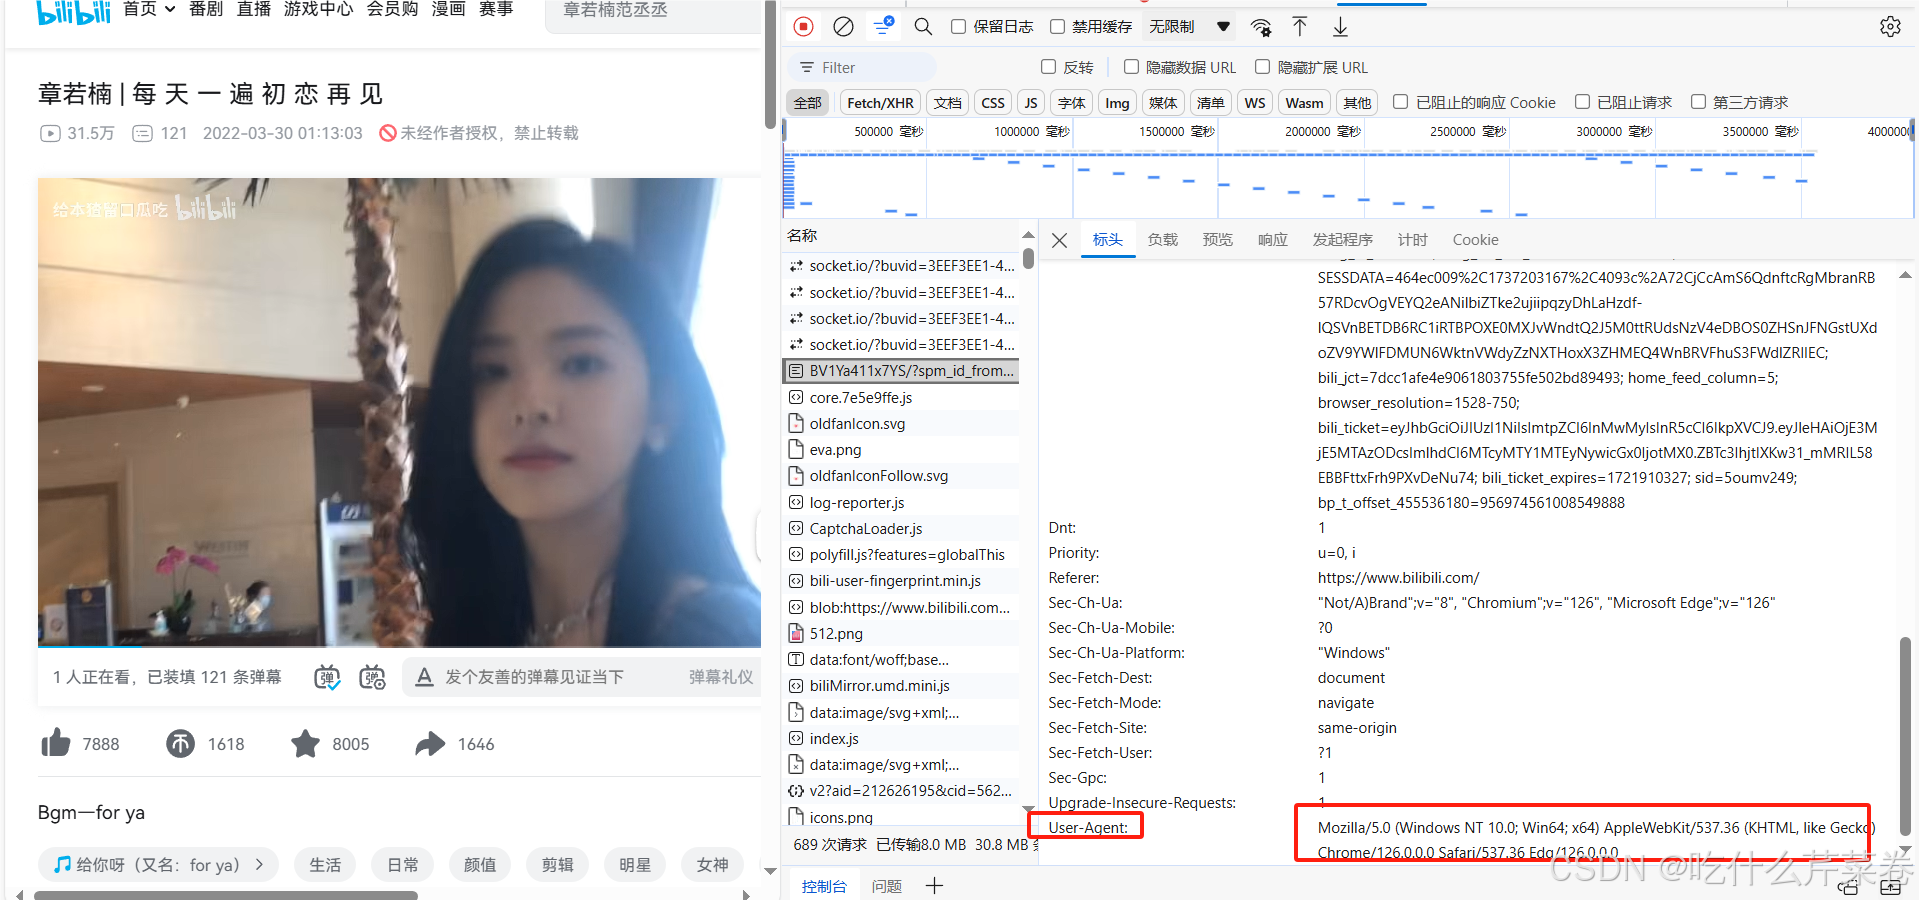Open 番剧 navigation link
Screen dimensions: 1919x900
pyautogui.click(x=206, y=9)
